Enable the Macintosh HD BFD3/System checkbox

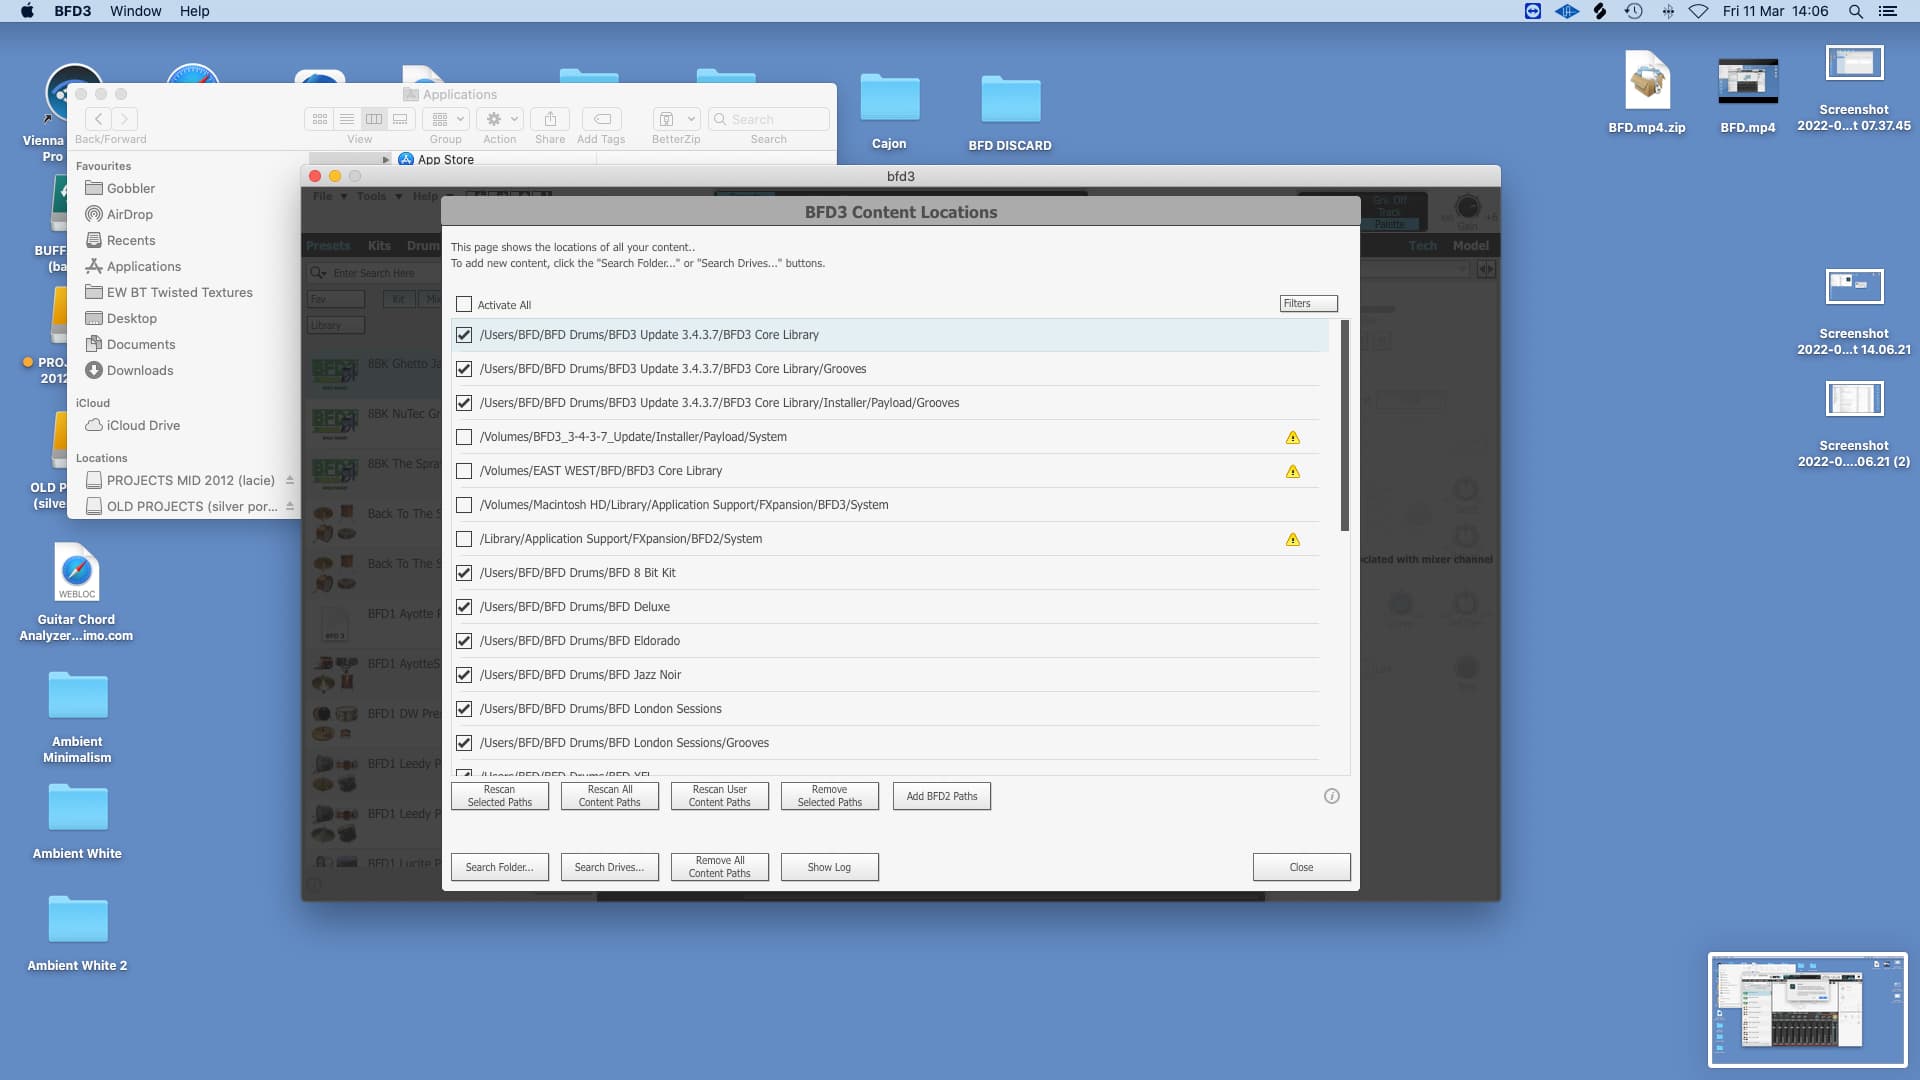coord(464,505)
